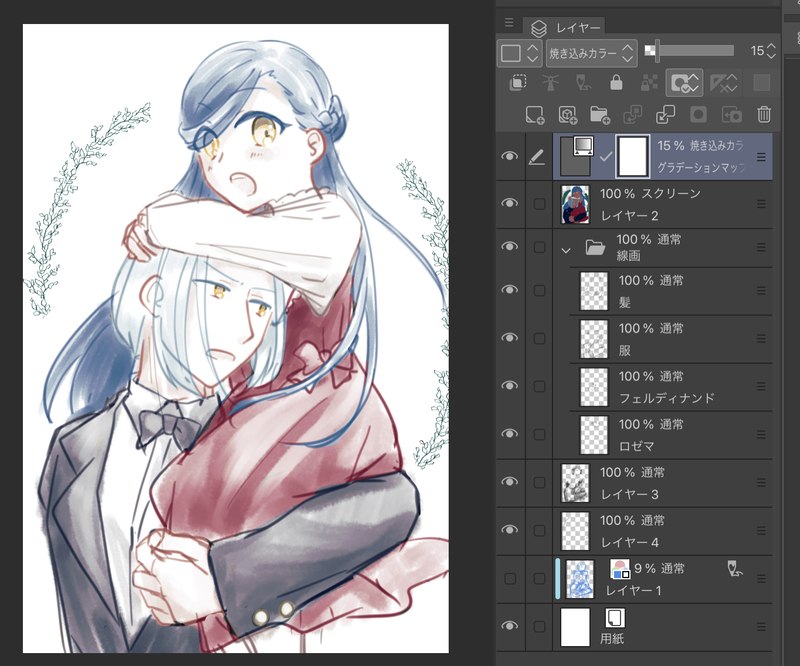The image size is (800, 666).
Task: Hide the グラデーションマップ layer
Action: click(510, 156)
